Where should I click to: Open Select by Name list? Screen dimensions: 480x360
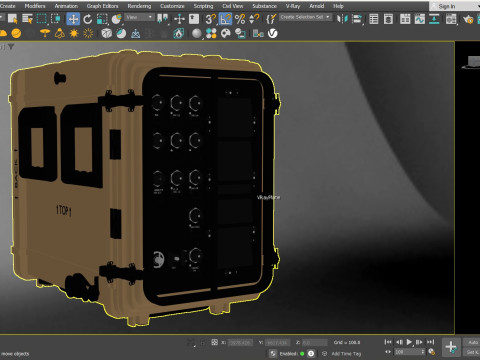(x=27, y=19)
